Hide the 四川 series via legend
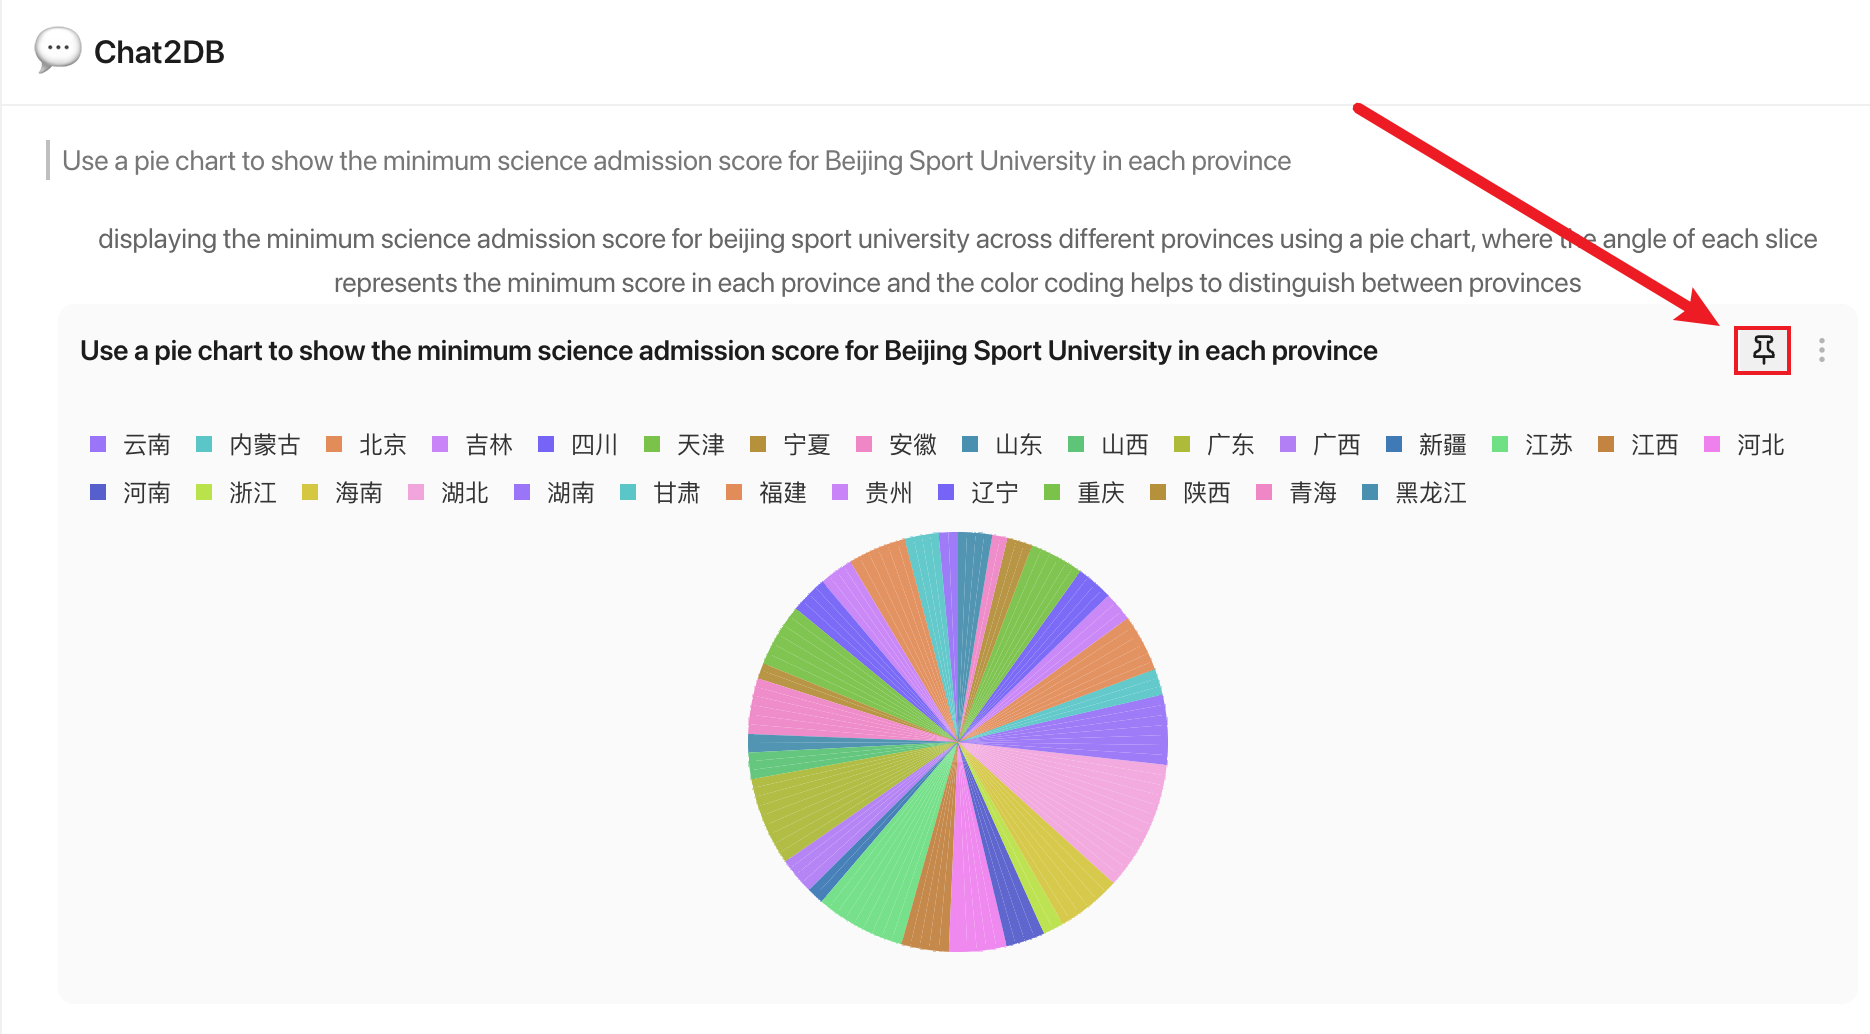Image resolution: width=1870 pixels, height=1034 pixels. click(578, 444)
